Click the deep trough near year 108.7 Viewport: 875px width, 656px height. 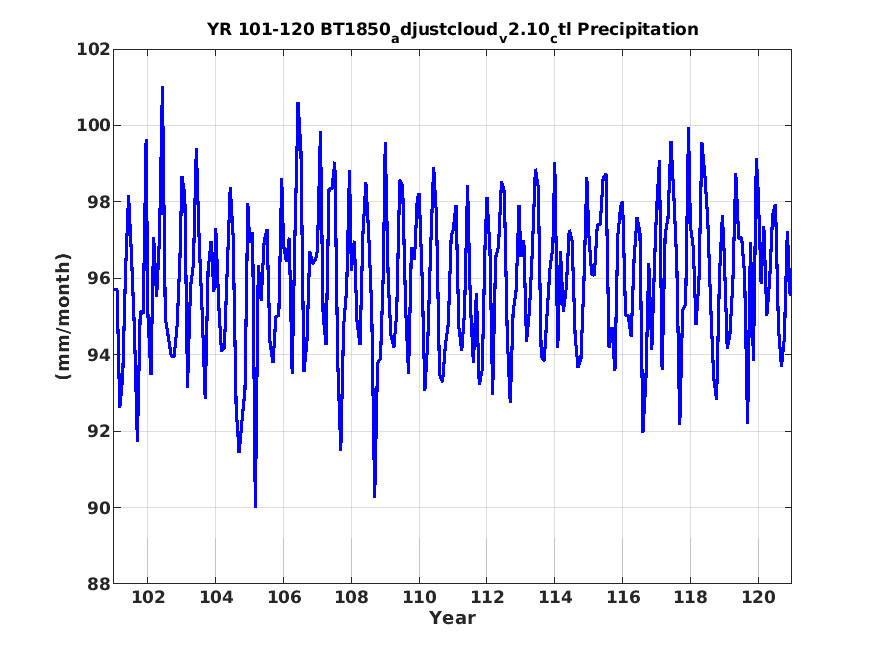(374, 496)
